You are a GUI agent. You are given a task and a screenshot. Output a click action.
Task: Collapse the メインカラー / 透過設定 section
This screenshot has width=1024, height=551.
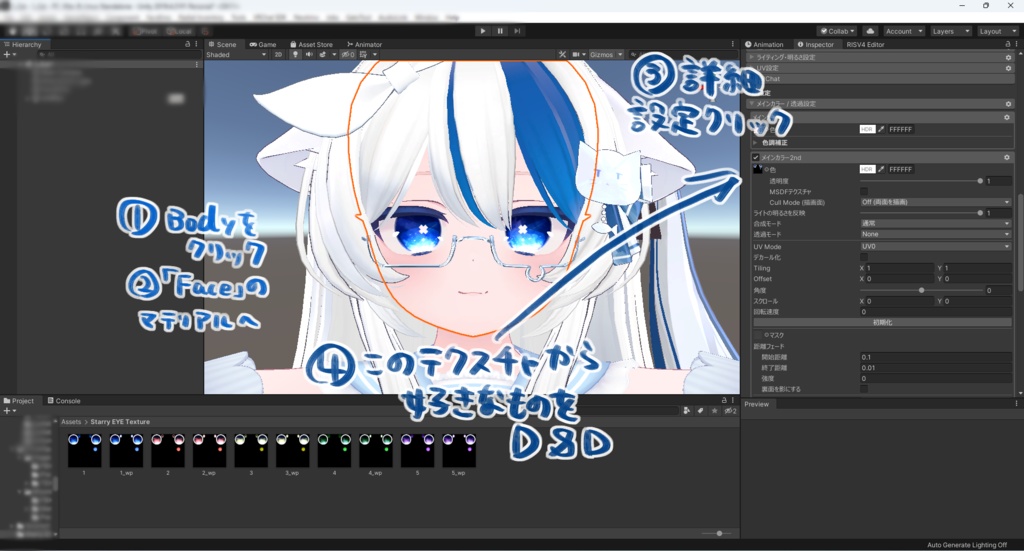pos(752,104)
